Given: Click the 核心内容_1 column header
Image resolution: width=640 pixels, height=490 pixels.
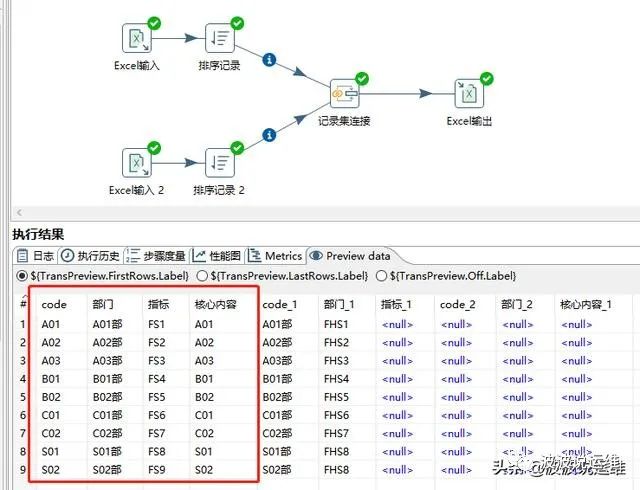Looking at the screenshot, I should tap(586, 305).
